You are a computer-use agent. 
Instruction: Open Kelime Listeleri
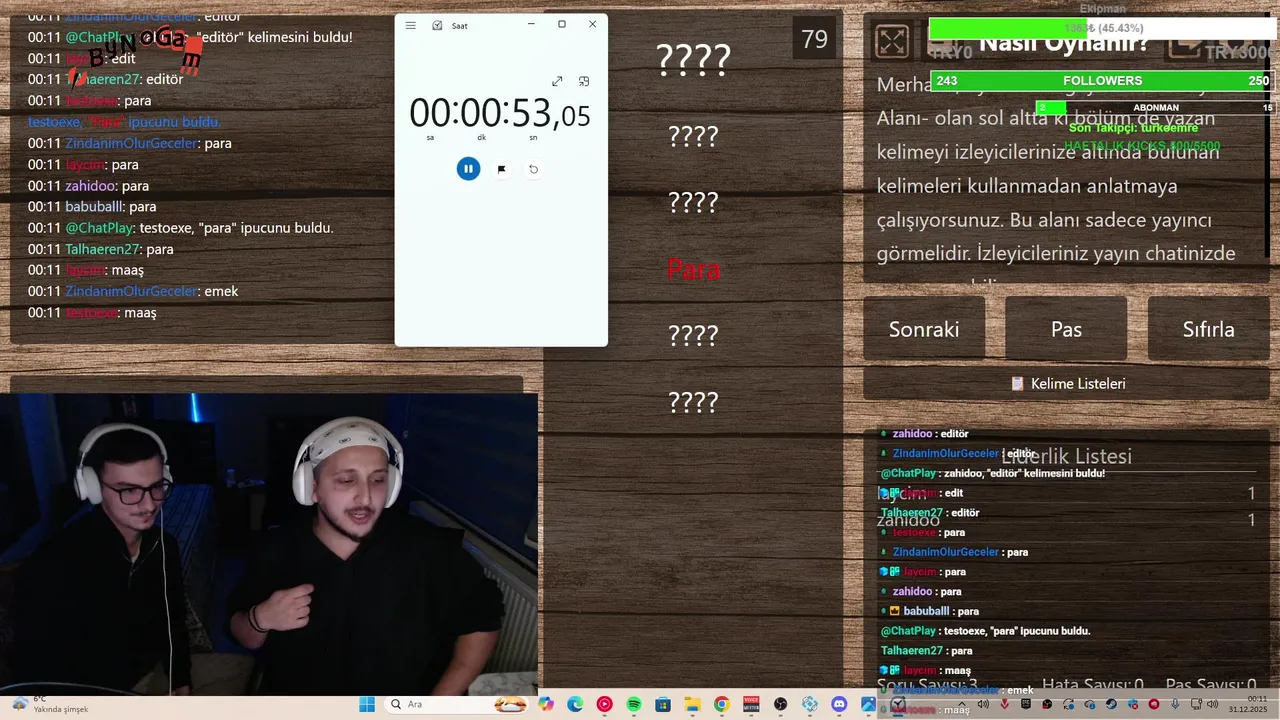[x=1066, y=383]
